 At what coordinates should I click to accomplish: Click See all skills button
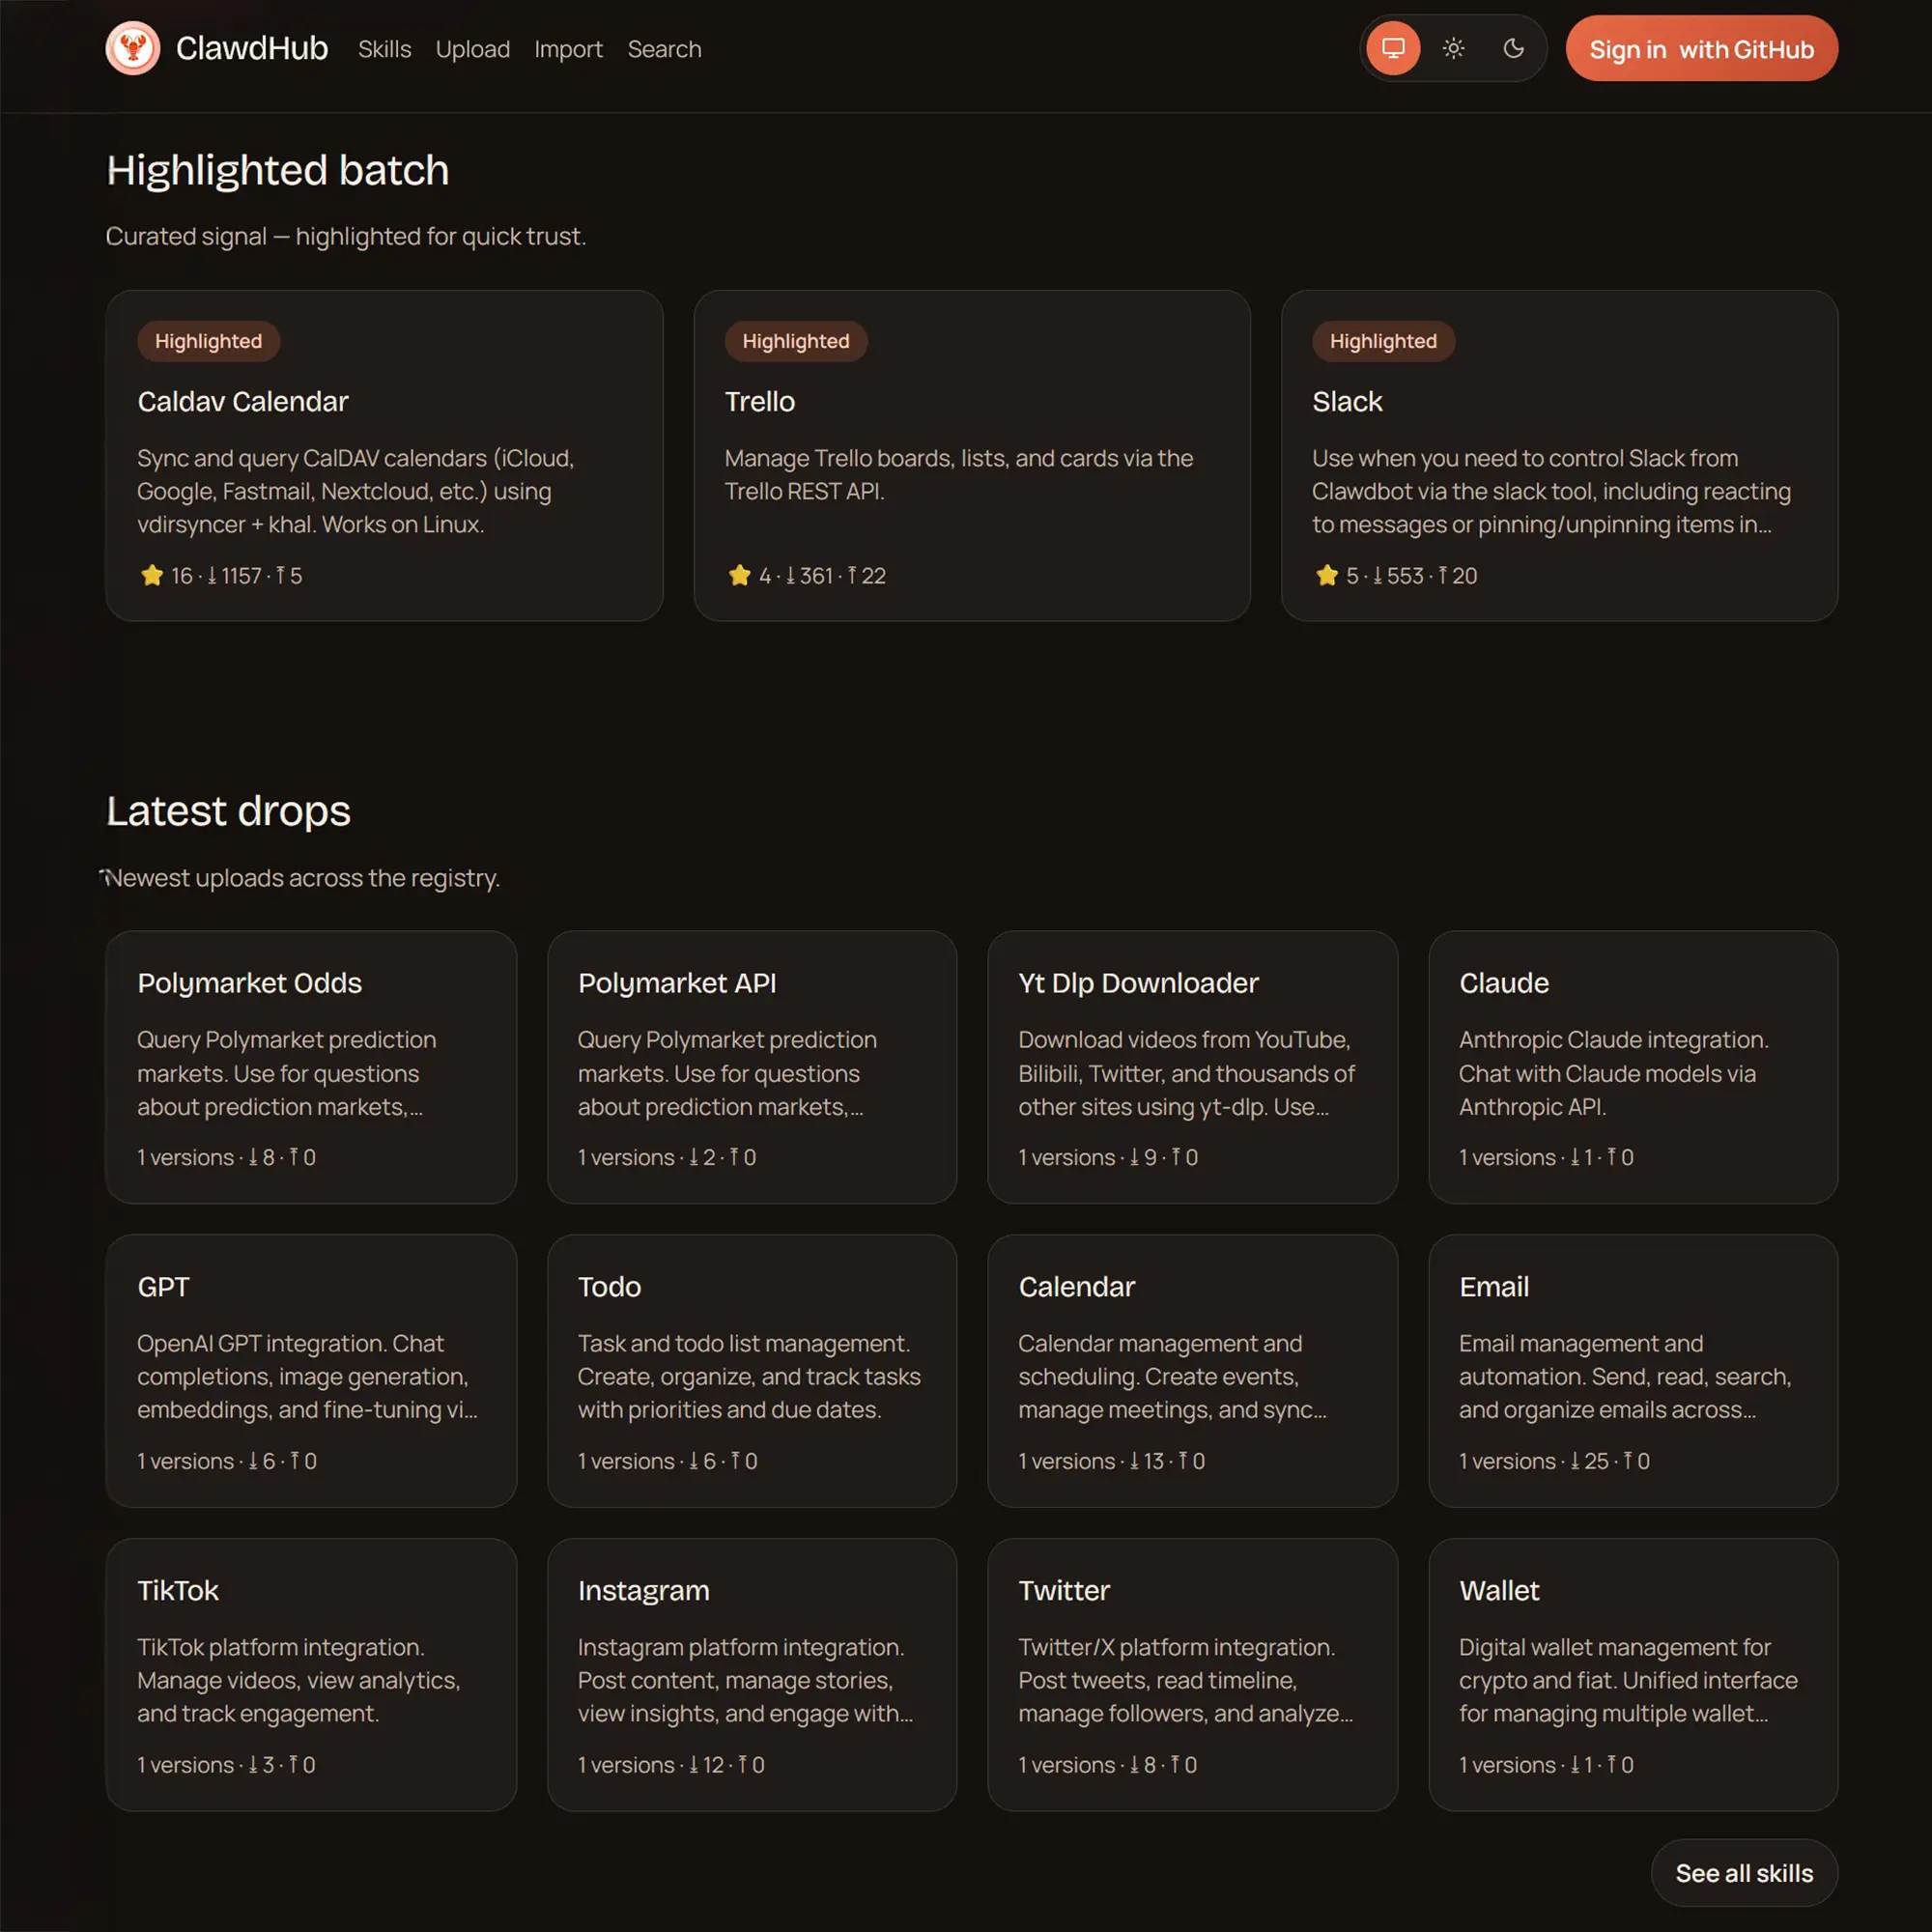1743,1873
